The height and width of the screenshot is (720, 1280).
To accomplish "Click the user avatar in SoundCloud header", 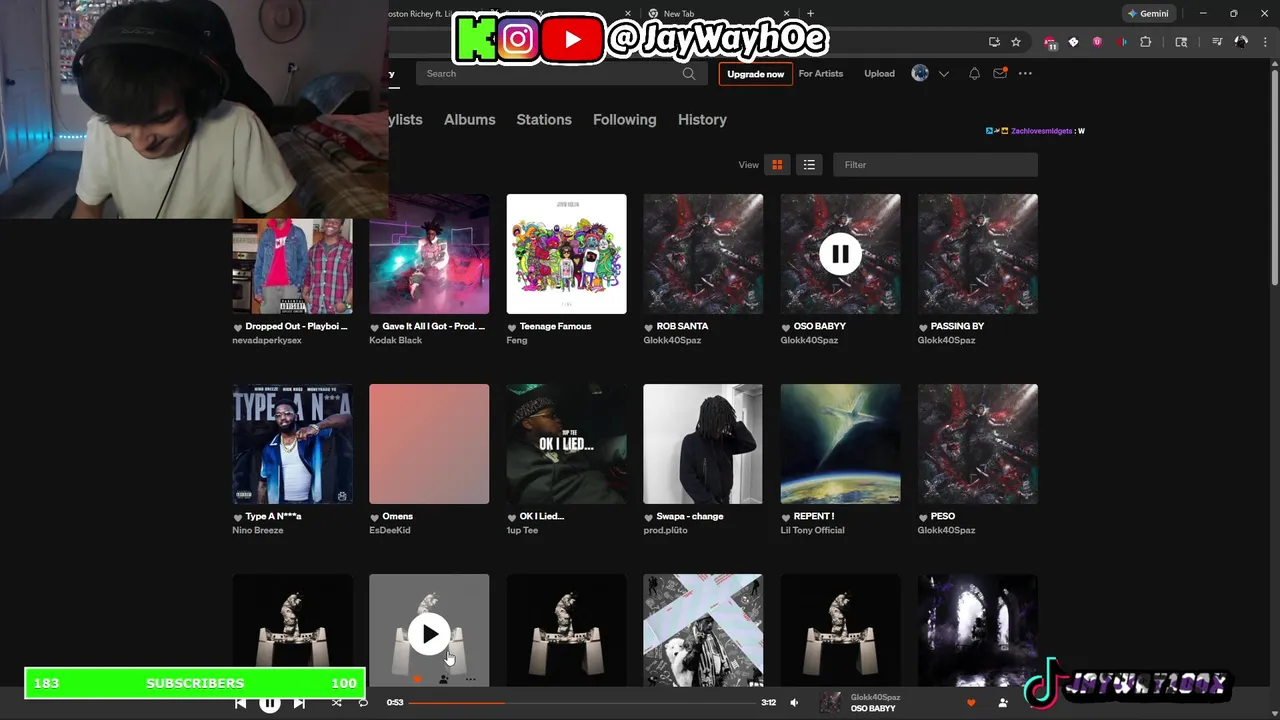I will (920, 73).
